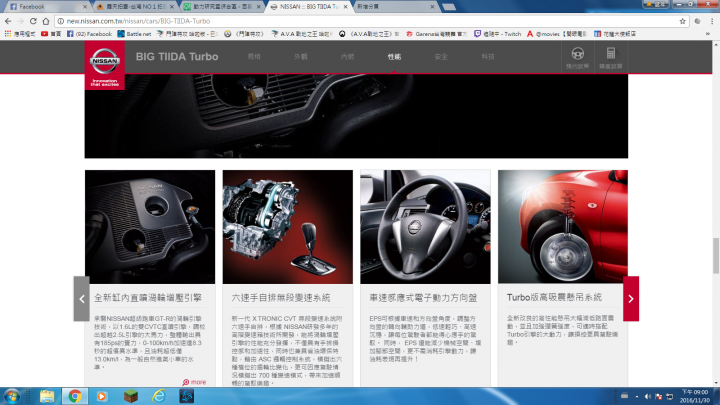Select 性能 in Nissan navigation
The image size is (720, 405).
tap(394, 57)
